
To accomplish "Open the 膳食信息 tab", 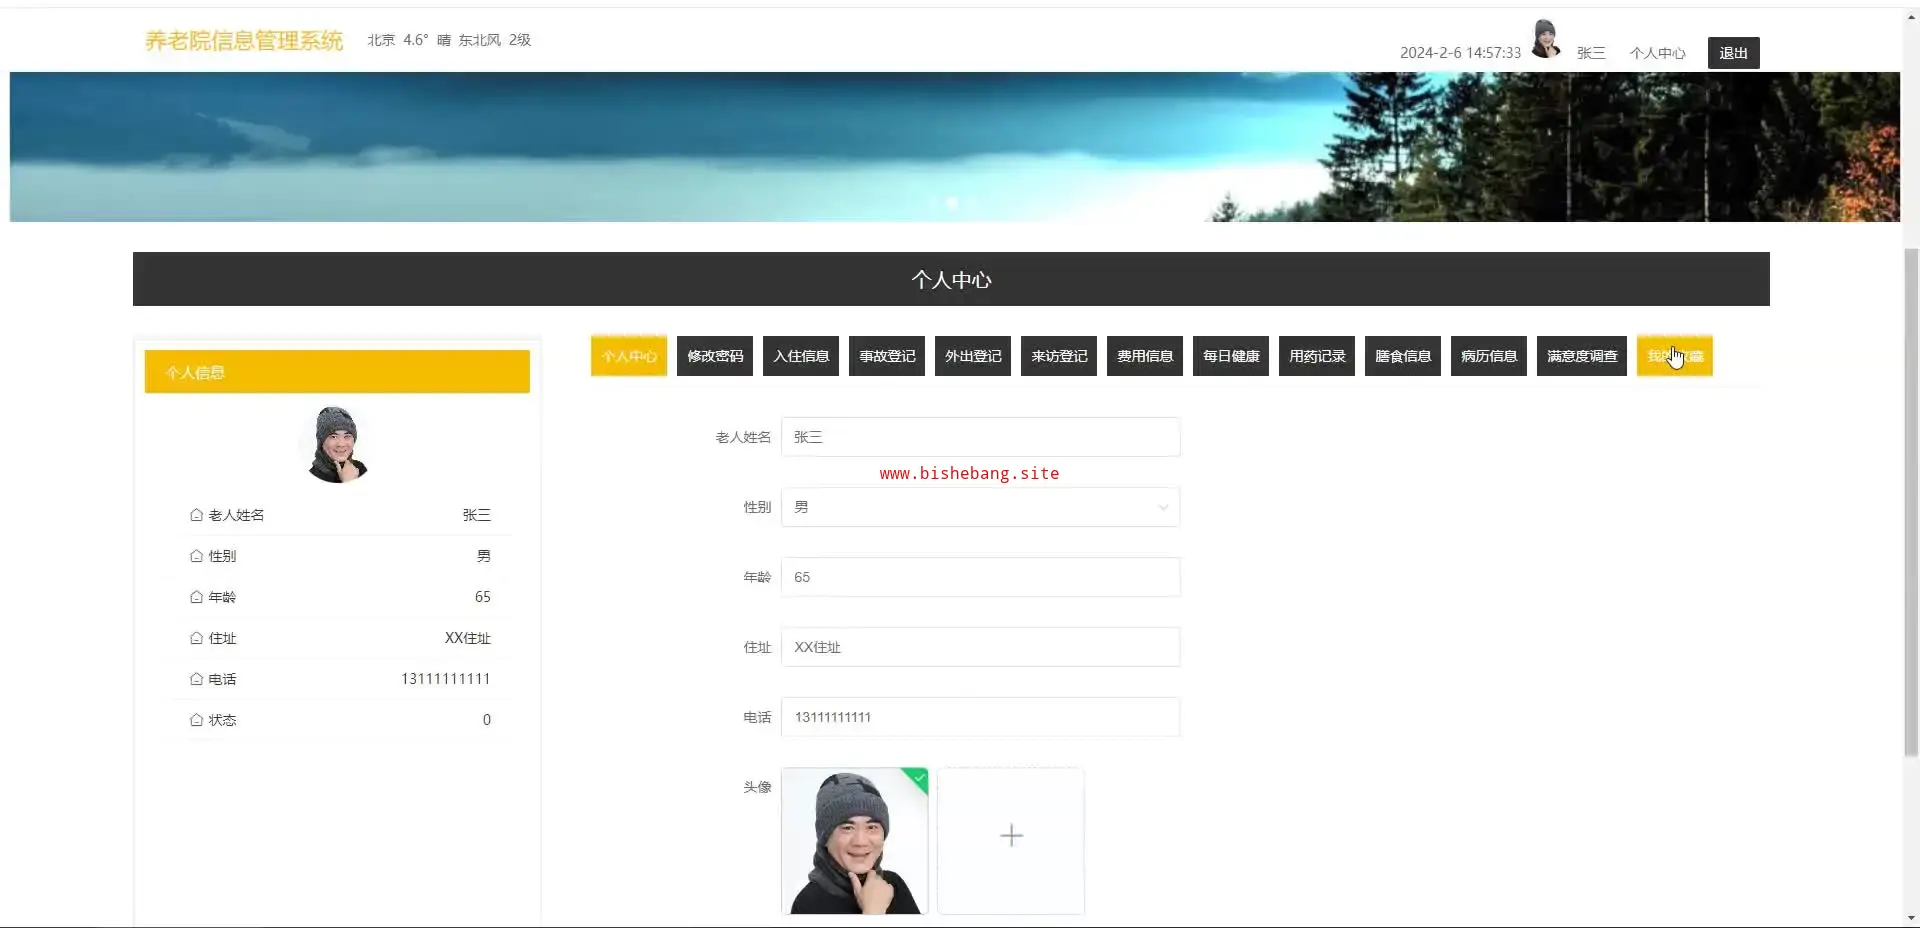I will pos(1403,356).
